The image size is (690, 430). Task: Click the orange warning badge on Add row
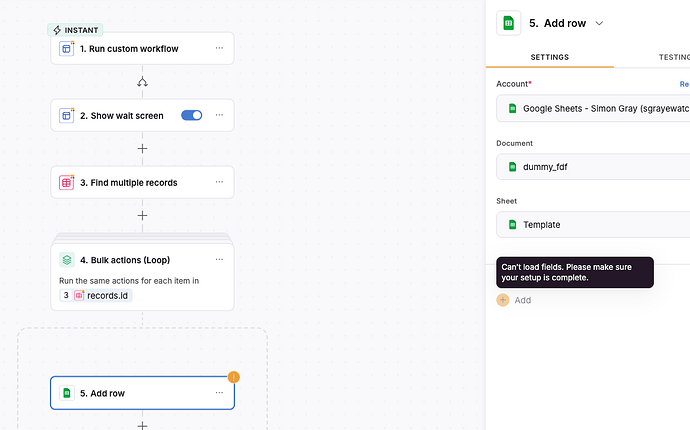(234, 377)
